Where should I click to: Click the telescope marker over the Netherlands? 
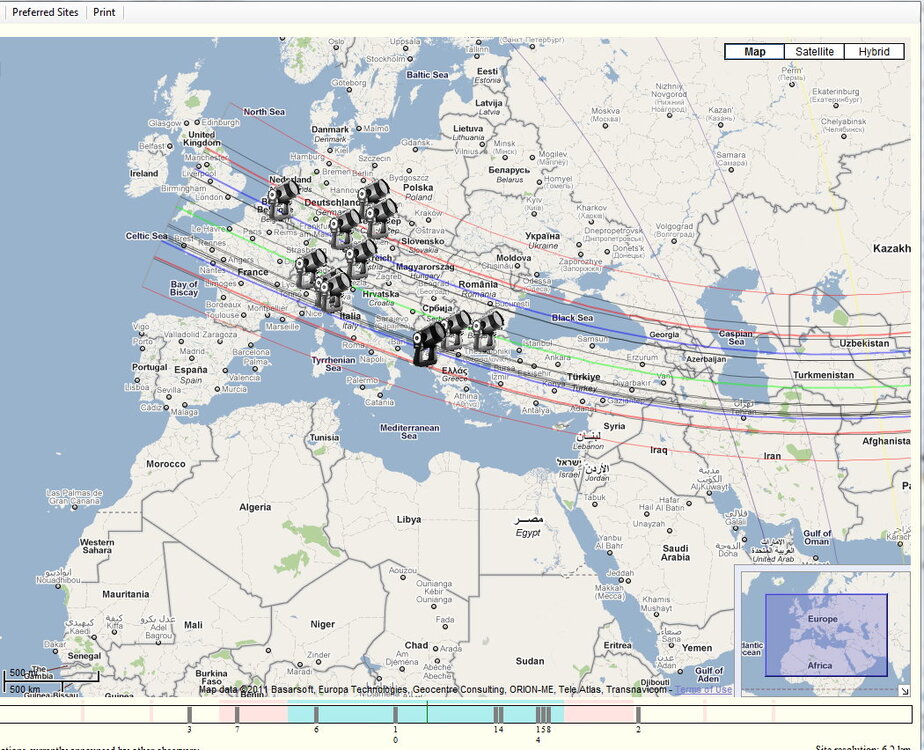pos(280,197)
